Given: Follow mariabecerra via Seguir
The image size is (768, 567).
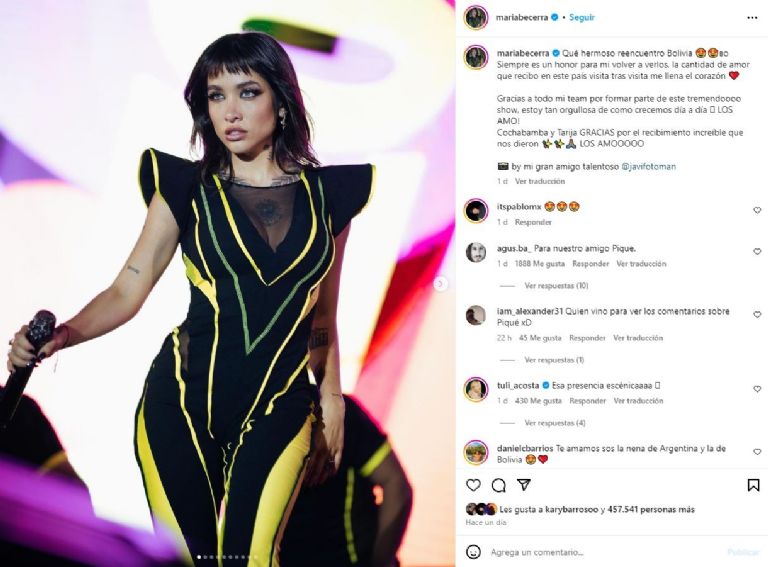Looking at the screenshot, I should pyautogui.click(x=582, y=17).
